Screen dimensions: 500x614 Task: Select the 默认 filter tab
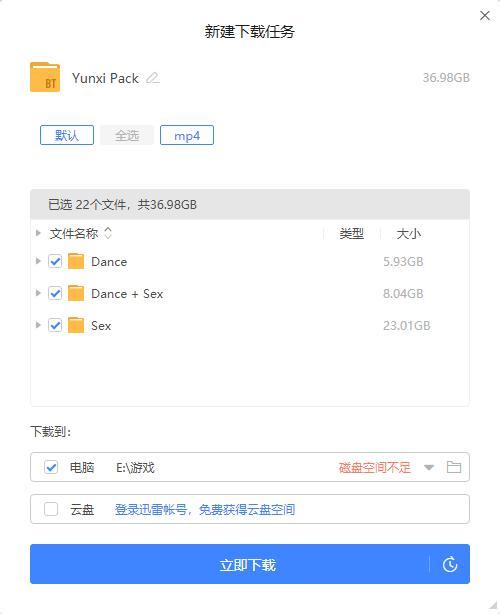click(x=67, y=135)
